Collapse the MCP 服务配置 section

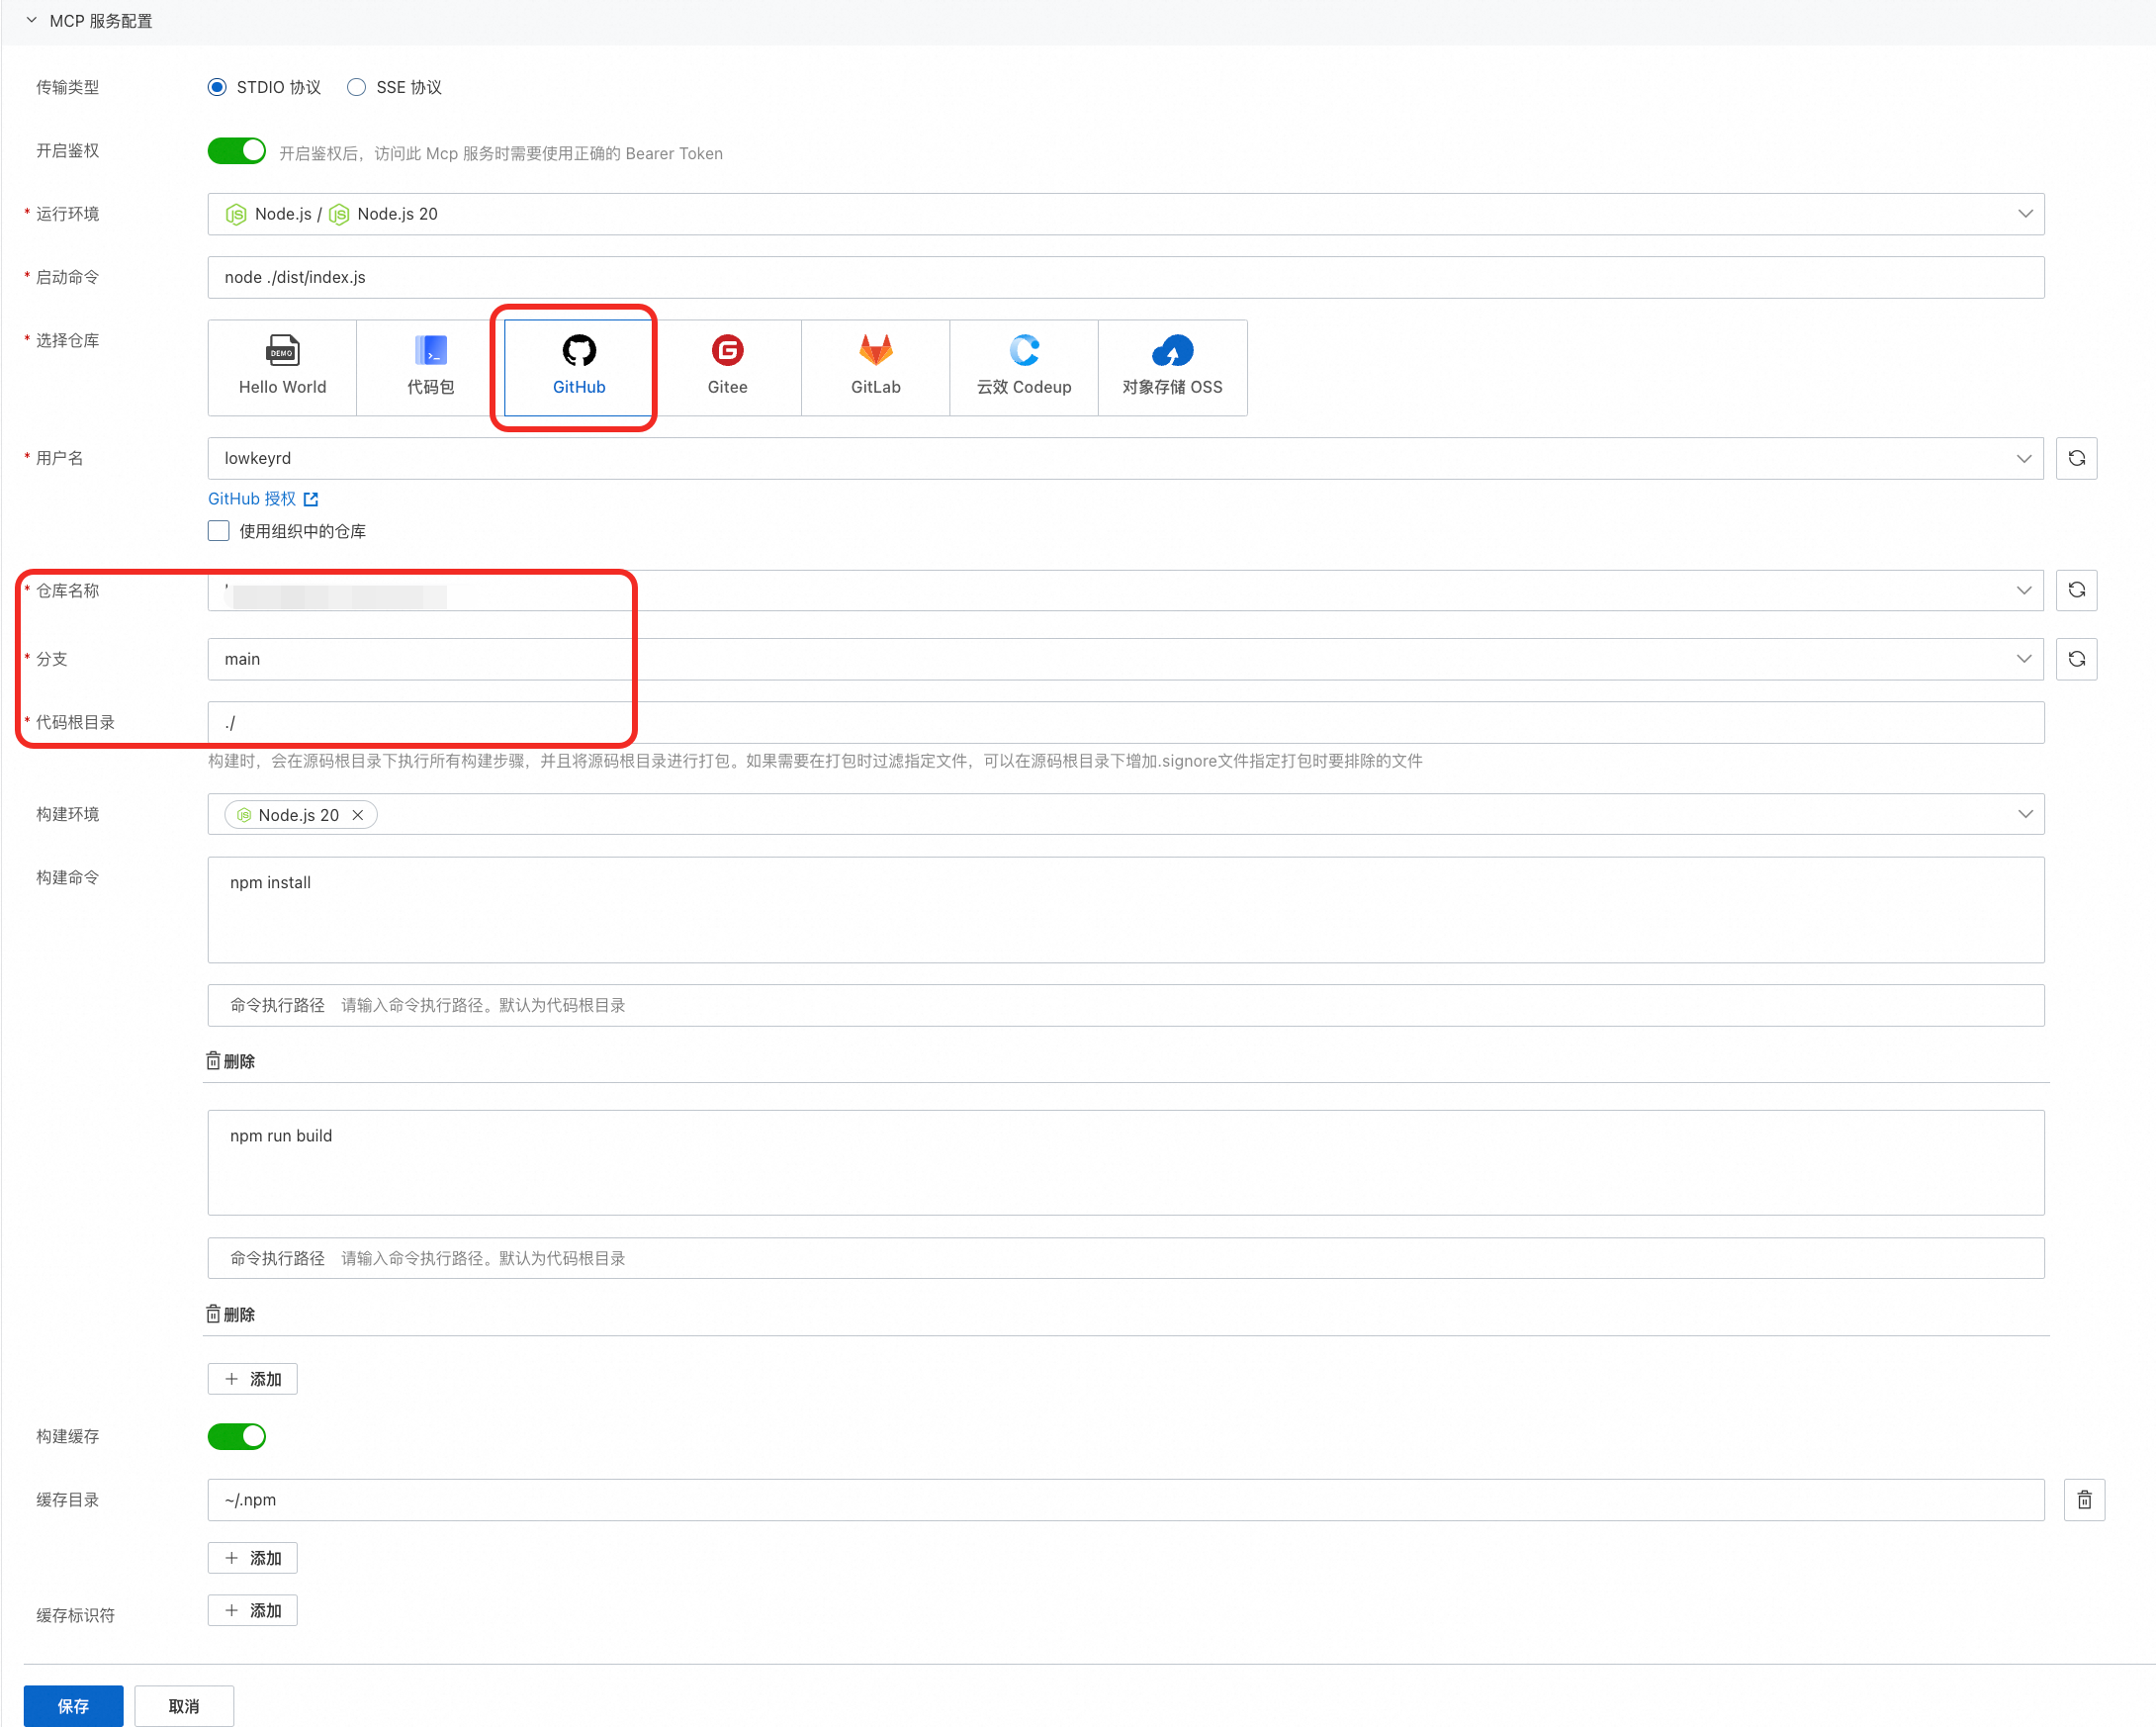[x=32, y=21]
